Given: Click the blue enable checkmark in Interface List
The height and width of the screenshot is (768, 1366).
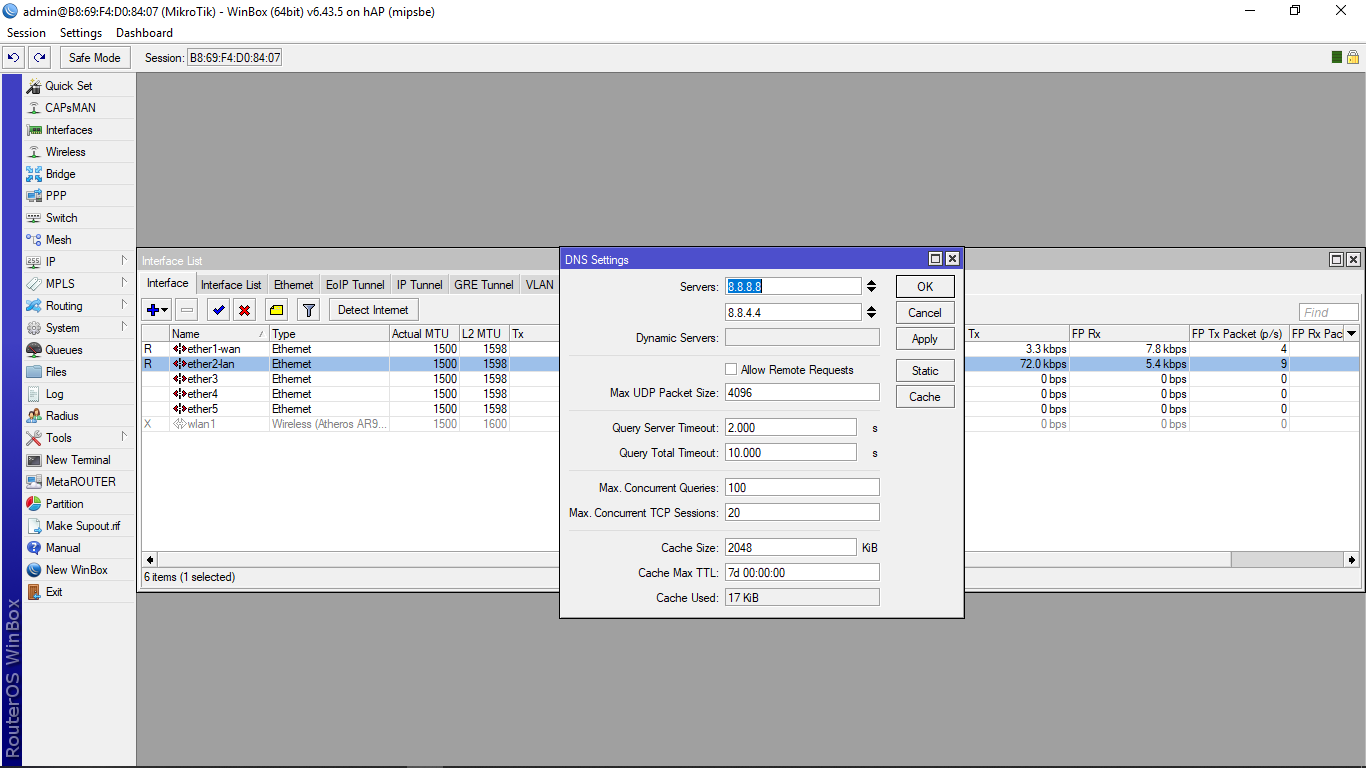Looking at the screenshot, I should (218, 310).
